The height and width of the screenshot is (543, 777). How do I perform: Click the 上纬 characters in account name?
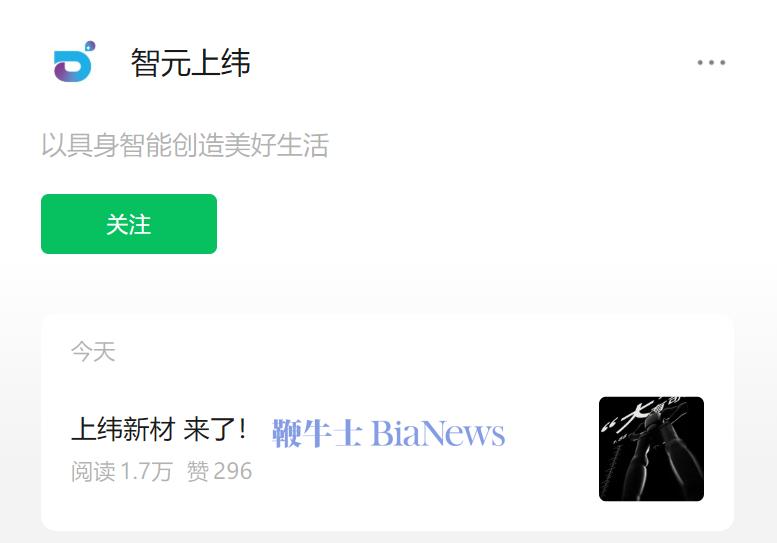(221, 63)
